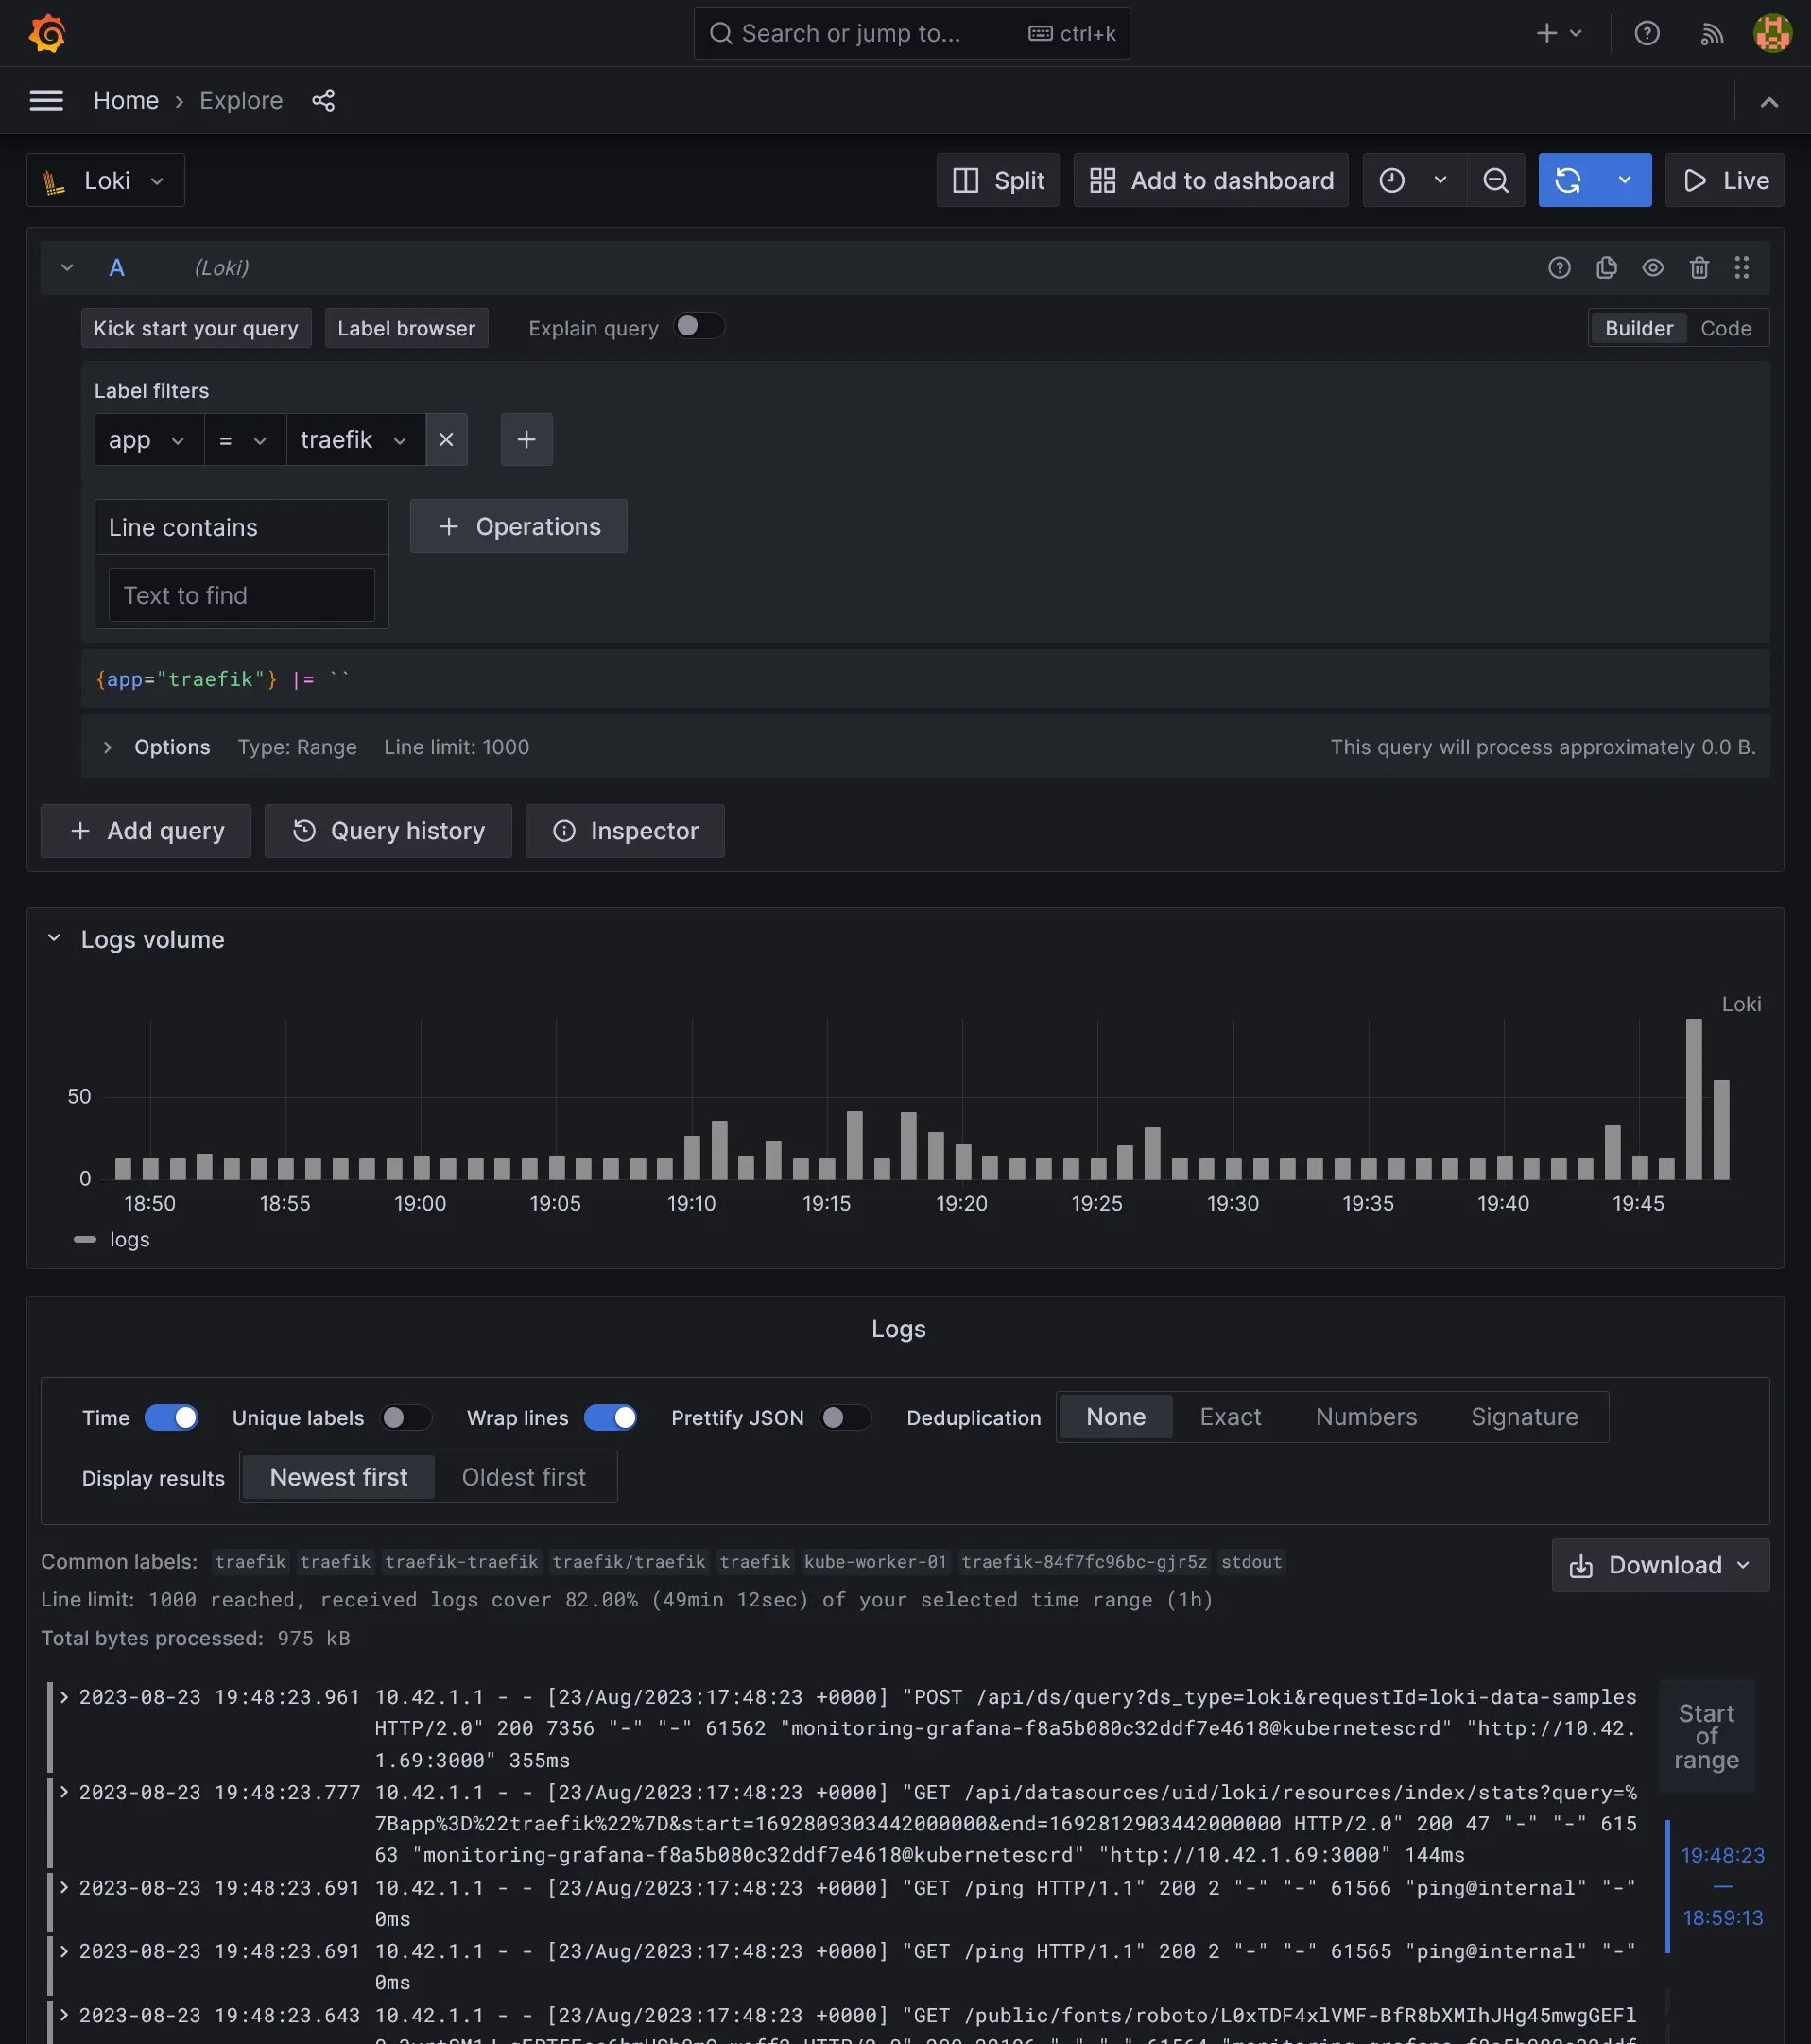Enable the Explain query switch
The width and height of the screenshot is (1811, 2044).
pos(698,327)
